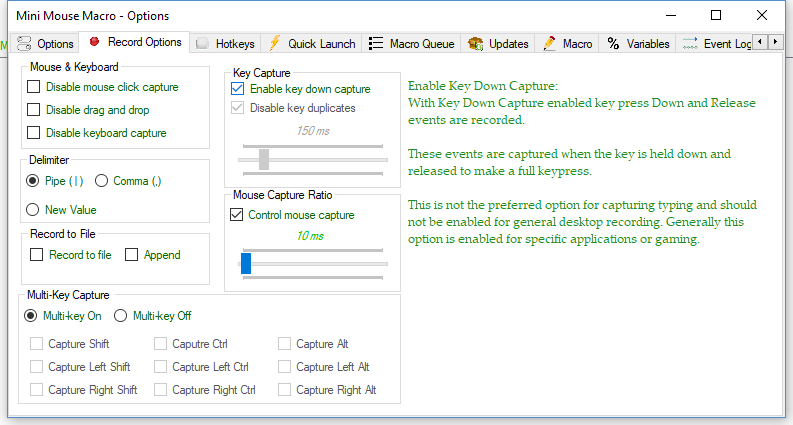Tick Disable drag and drop checkbox
The image size is (793, 425).
(33, 110)
